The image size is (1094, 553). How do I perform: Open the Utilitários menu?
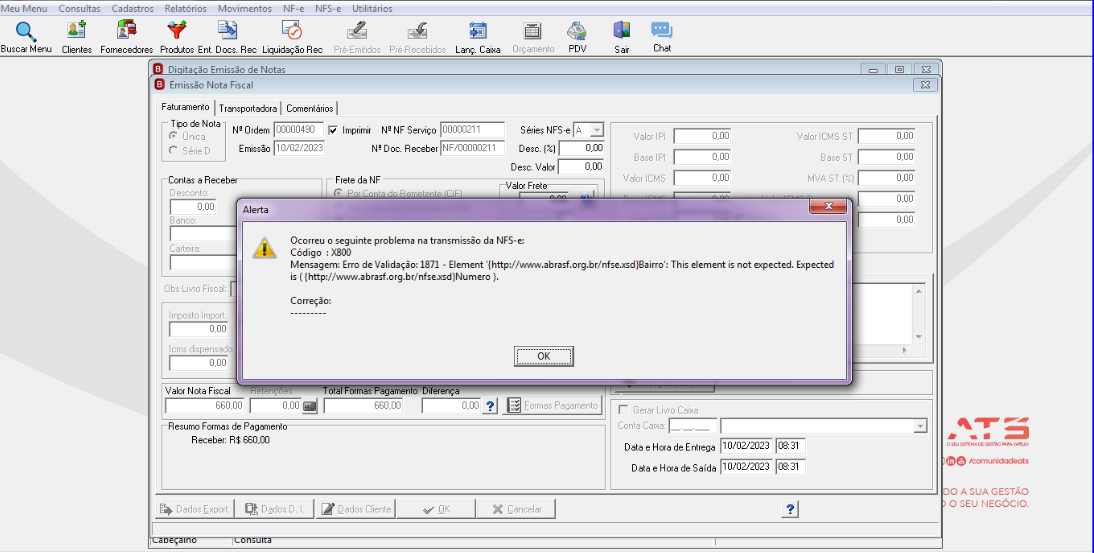coord(372,8)
